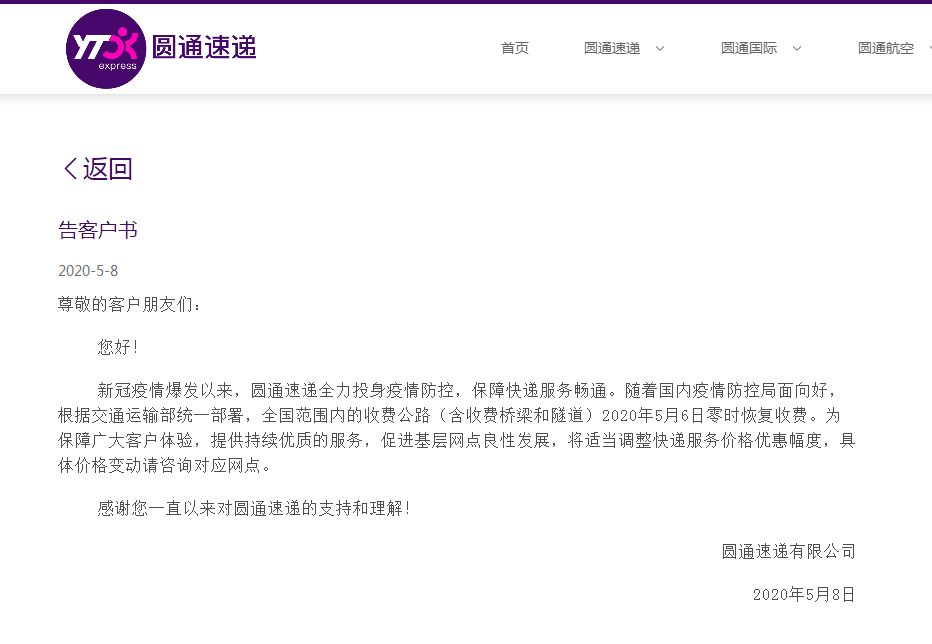Click the 圆通速递 brand name beside logo

pyautogui.click(x=204, y=47)
